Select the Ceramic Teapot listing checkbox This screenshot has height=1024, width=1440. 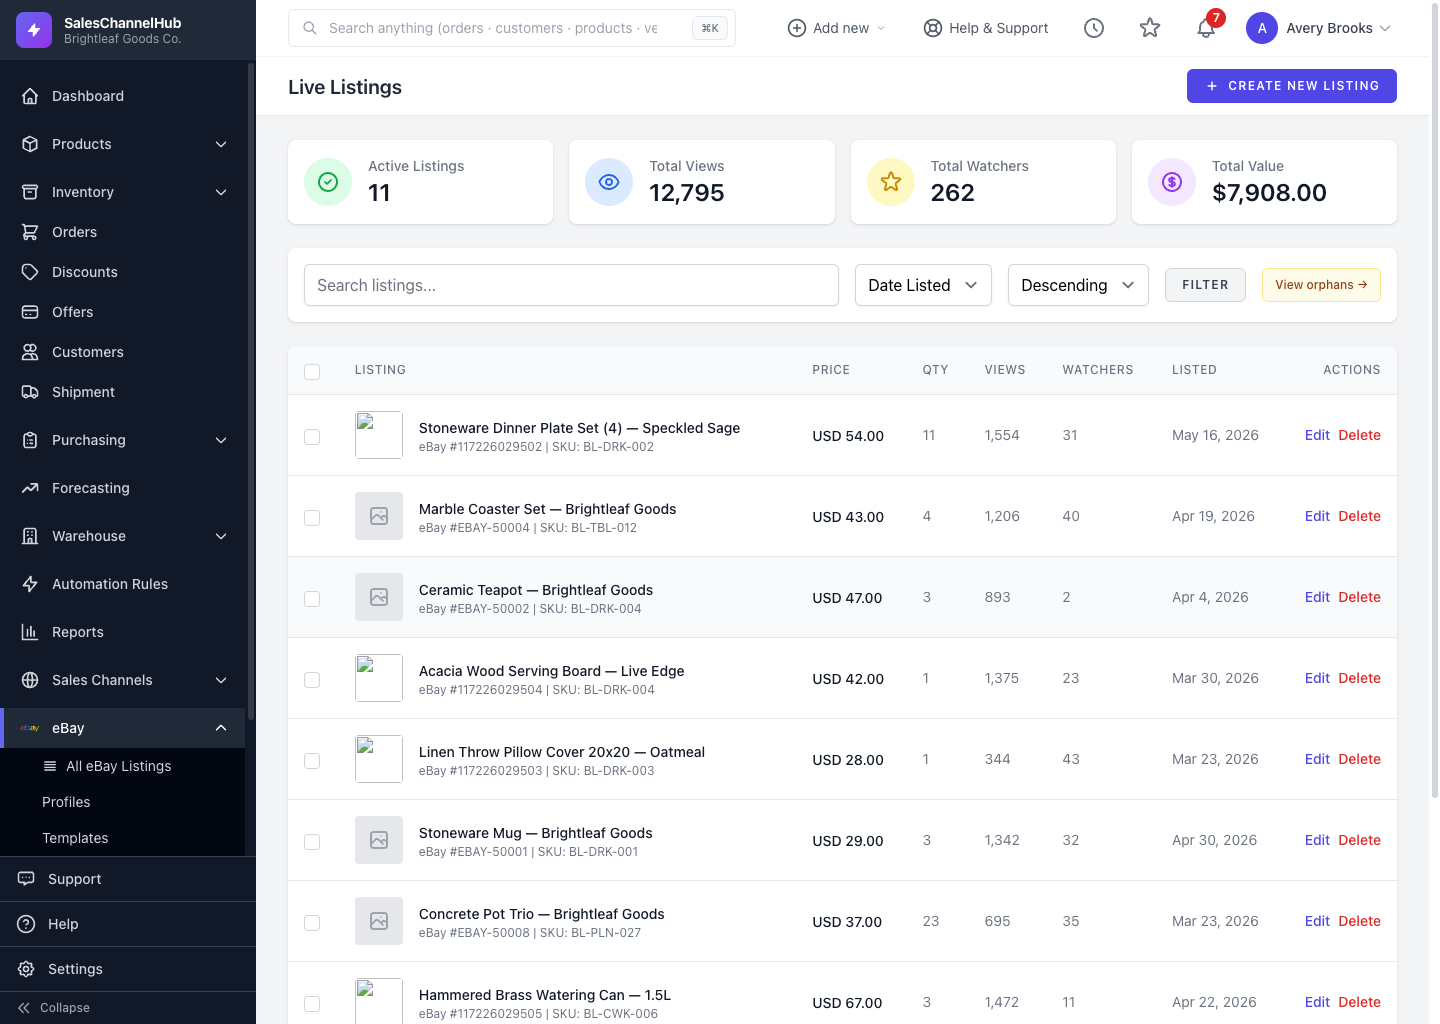click(x=312, y=599)
